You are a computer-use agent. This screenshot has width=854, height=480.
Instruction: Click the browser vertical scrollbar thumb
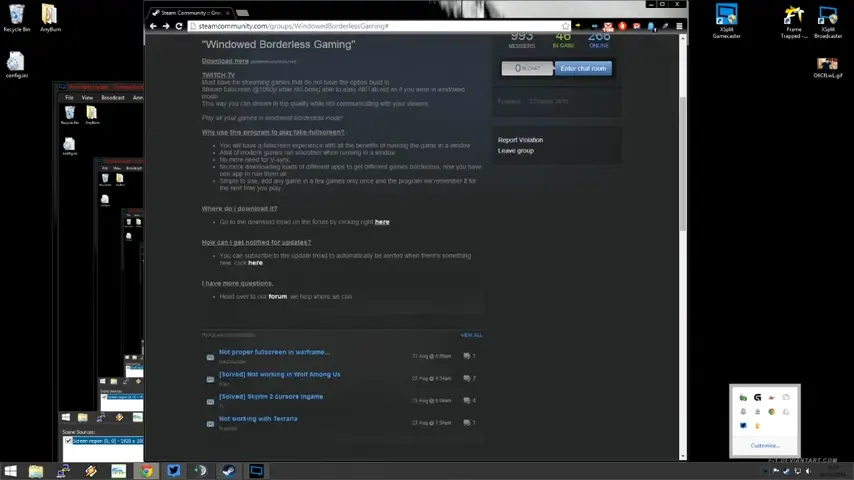682,163
